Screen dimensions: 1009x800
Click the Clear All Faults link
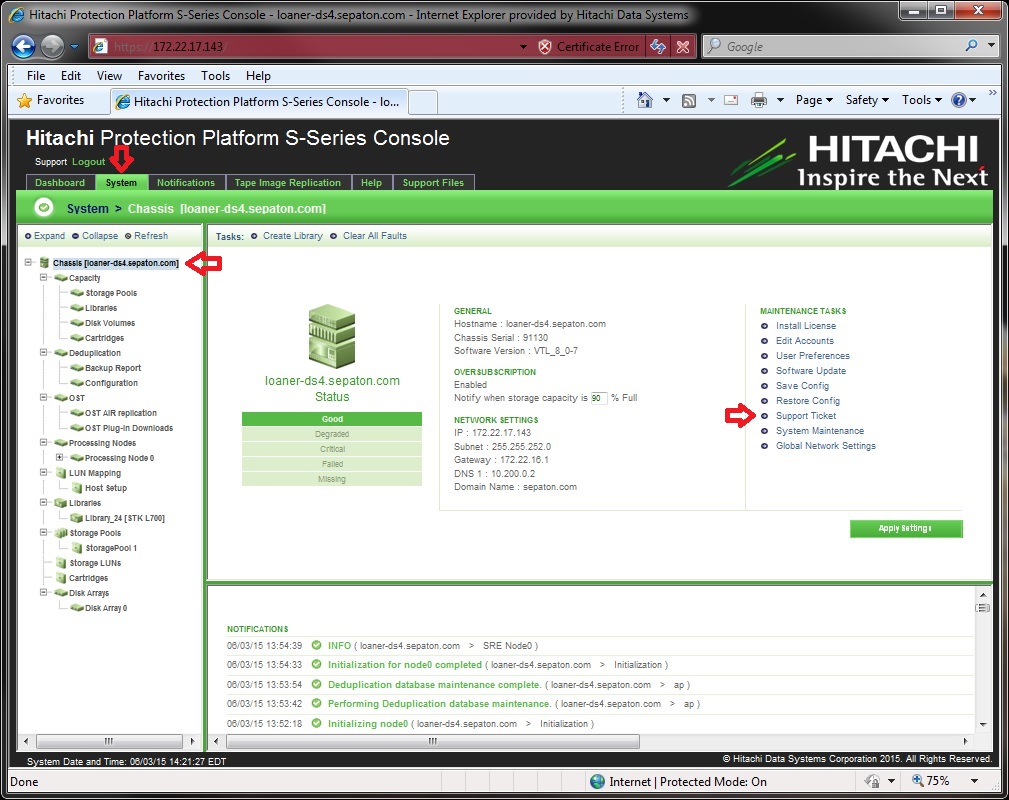[x=375, y=236]
